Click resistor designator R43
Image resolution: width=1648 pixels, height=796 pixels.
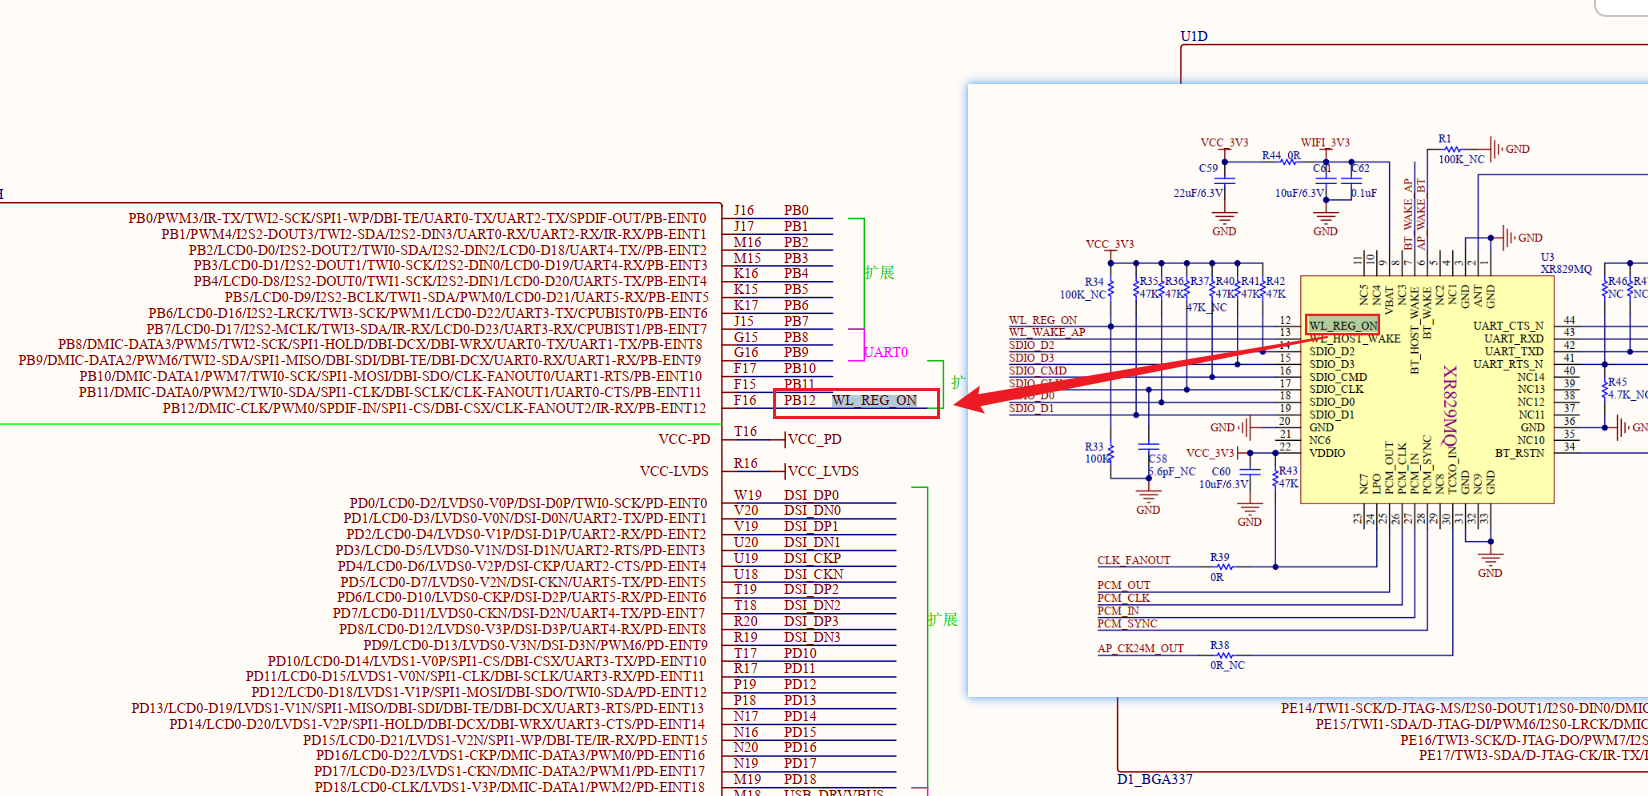[1288, 471]
